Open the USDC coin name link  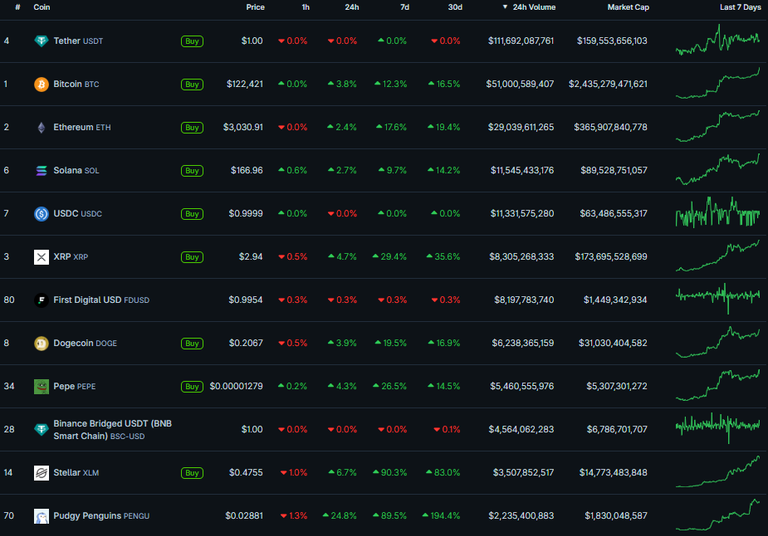click(77, 214)
